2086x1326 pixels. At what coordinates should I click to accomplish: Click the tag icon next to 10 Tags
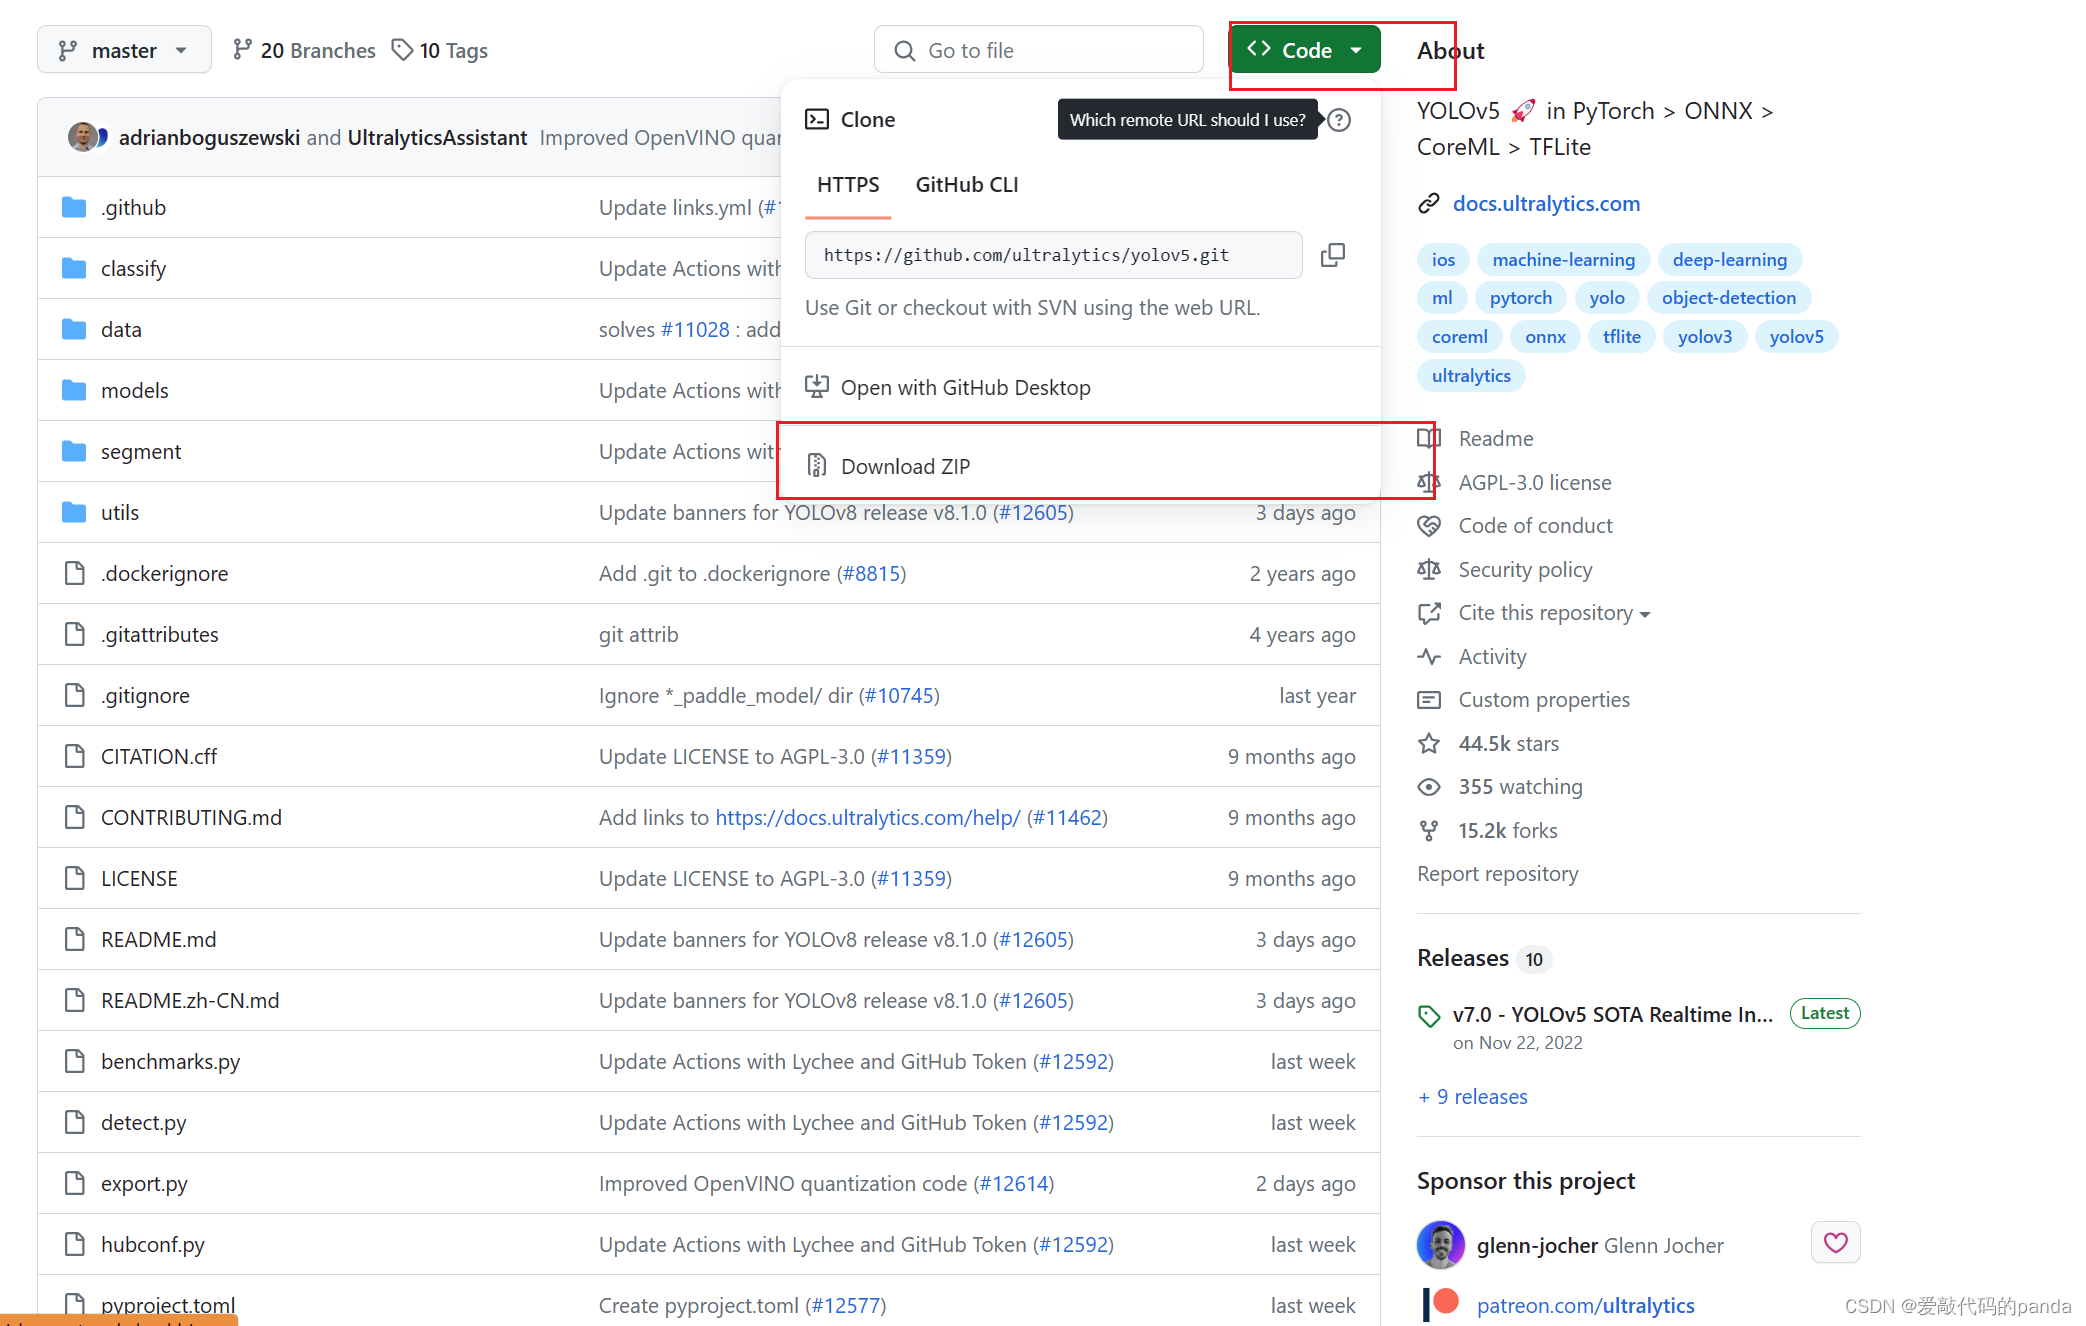pyautogui.click(x=402, y=50)
